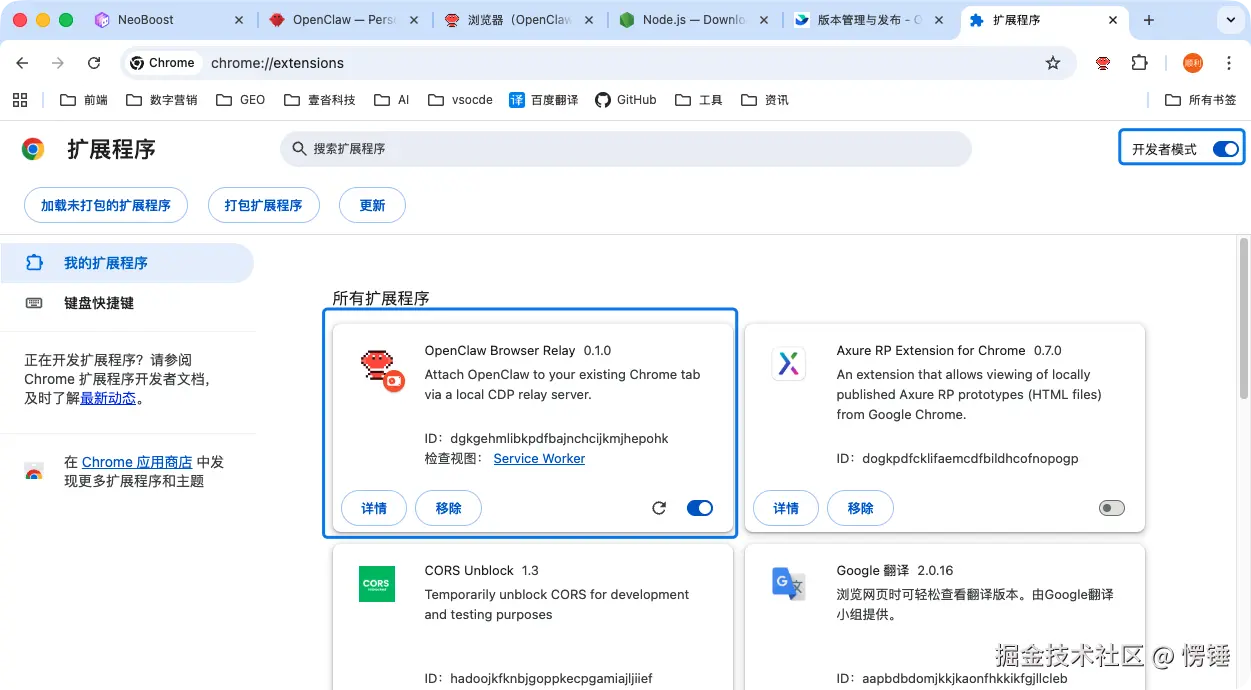The width and height of the screenshot is (1251, 690).
Task: Click the 搜索扩展程序 search field
Action: pos(626,149)
